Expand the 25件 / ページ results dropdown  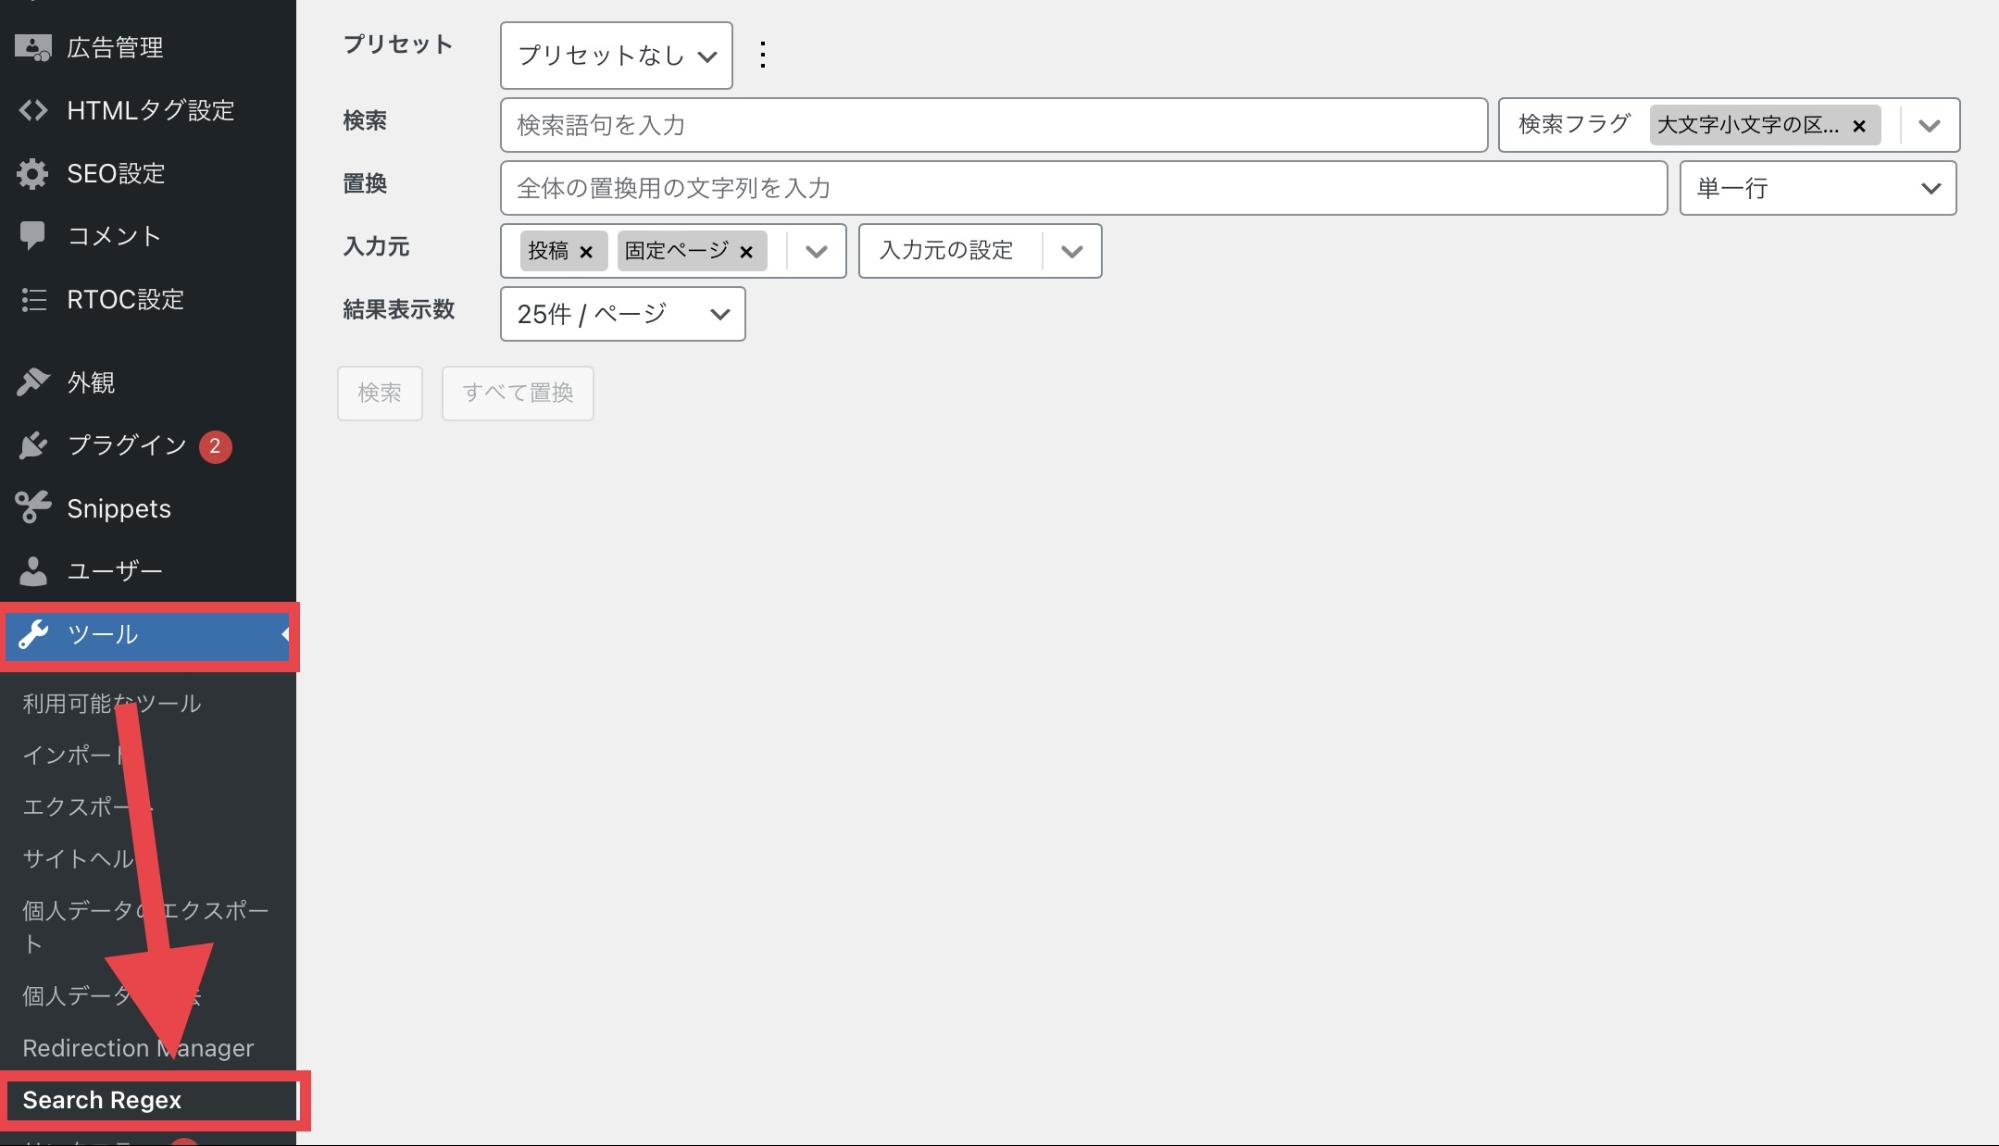(x=622, y=314)
